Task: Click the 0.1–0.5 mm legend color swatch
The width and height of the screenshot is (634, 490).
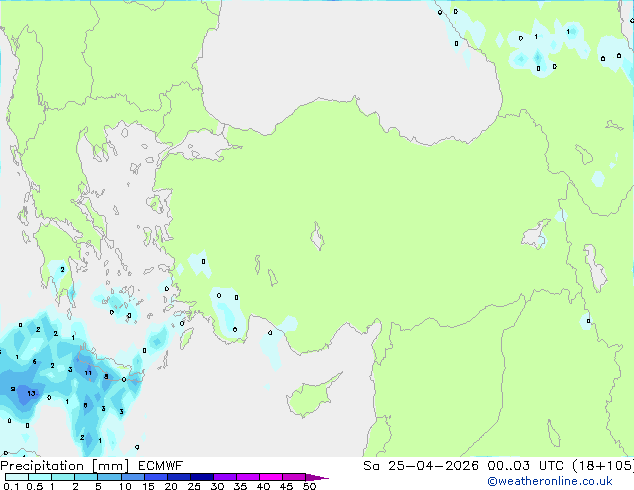Action: 17,477
